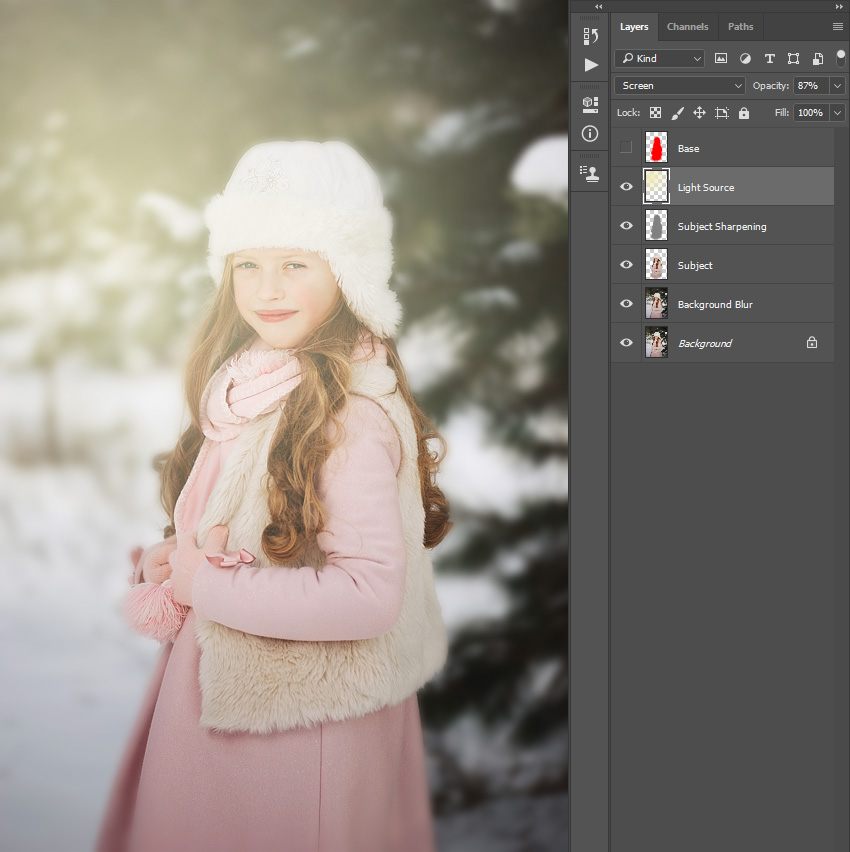Image resolution: width=850 pixels, height=852 pixels.
Task: Click lock transparent pixels icon
Action: coord(655,112)
